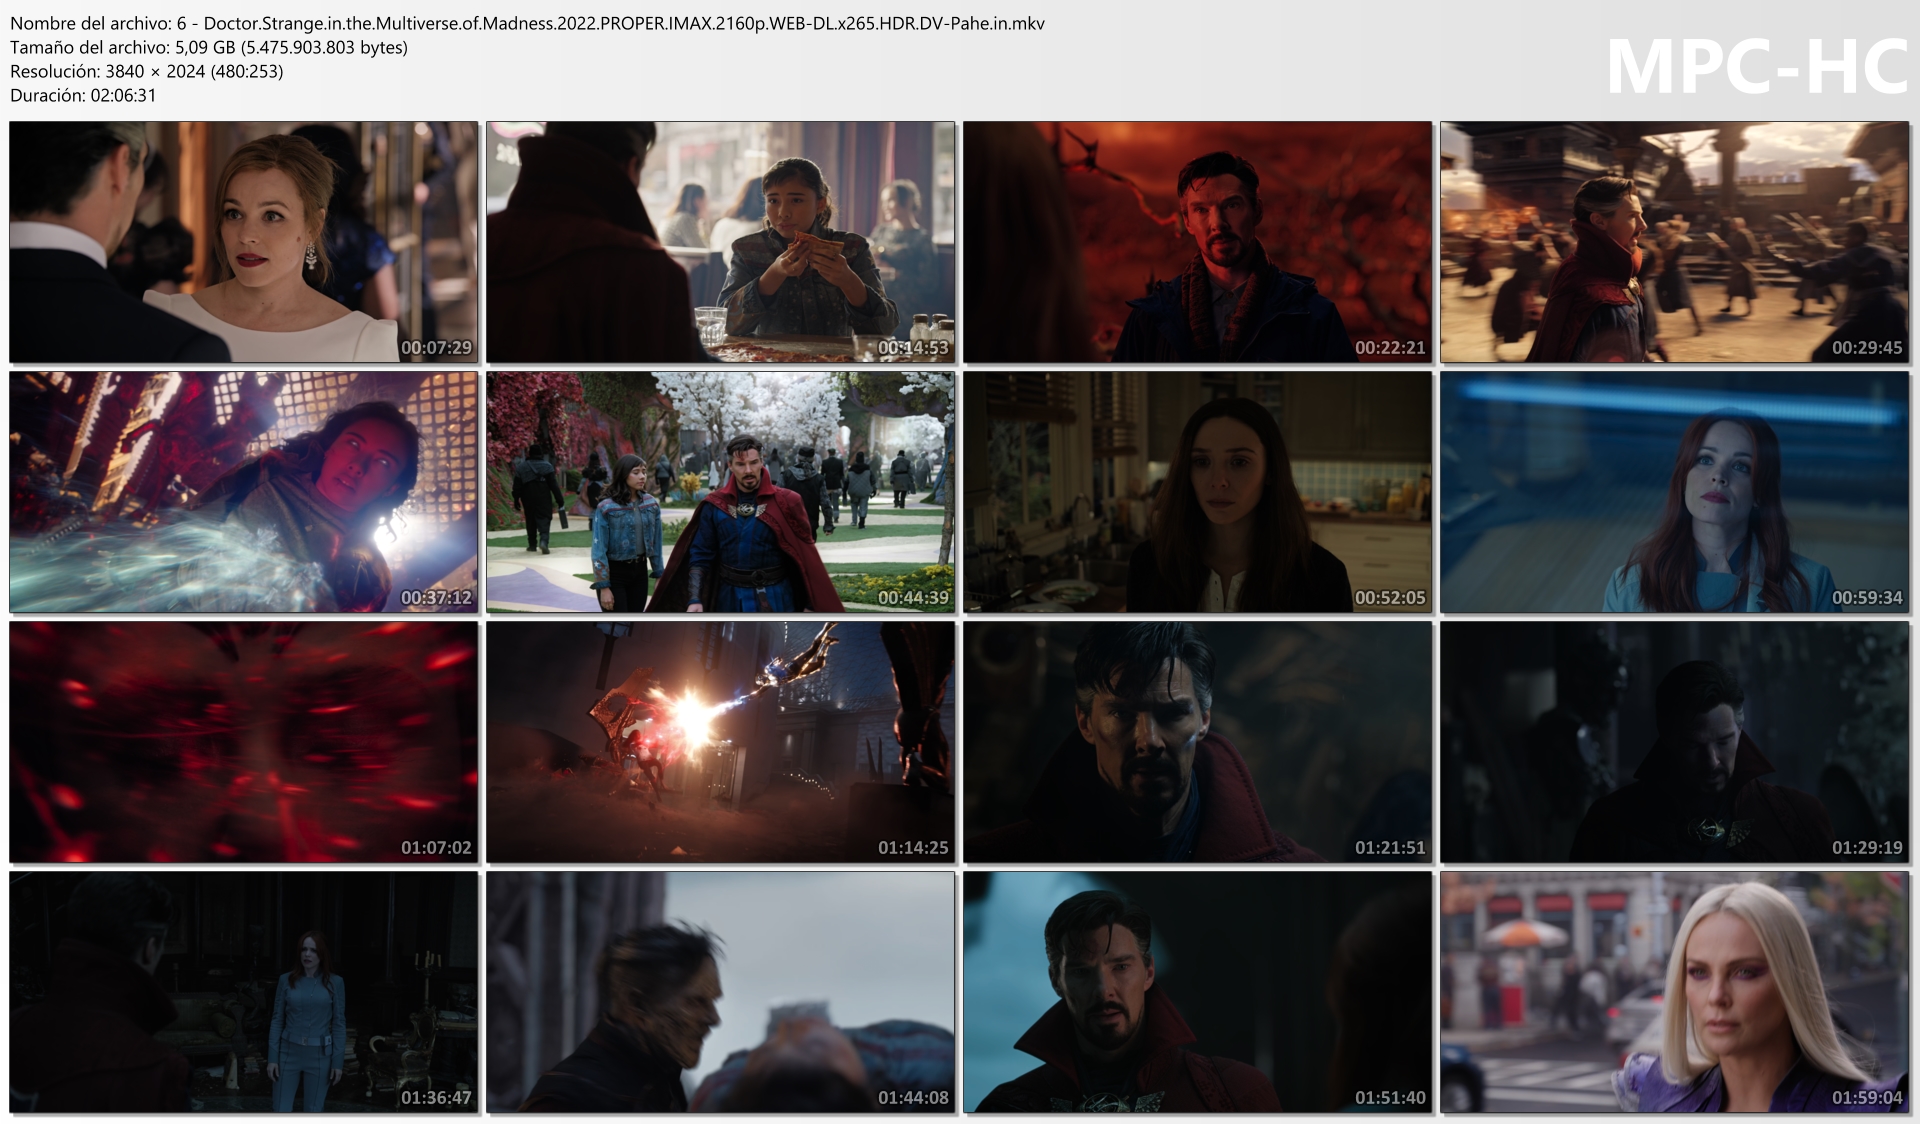Image resolution: width=1920 pixels, height=1124 pixels.
Task: Pick the red vortex frame at 01:07:02
Action: (244, 742)
